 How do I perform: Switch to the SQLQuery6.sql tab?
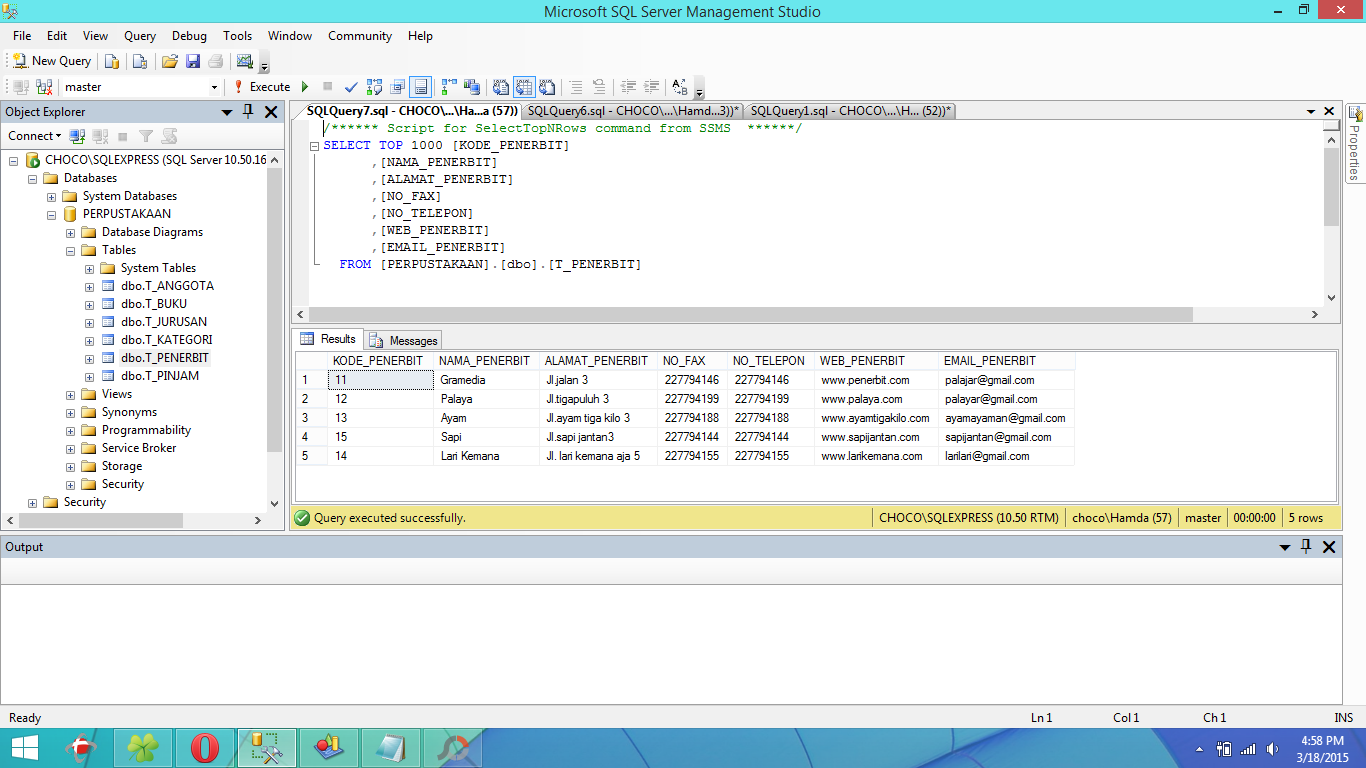pyautogui.click(x=632, y=111)
